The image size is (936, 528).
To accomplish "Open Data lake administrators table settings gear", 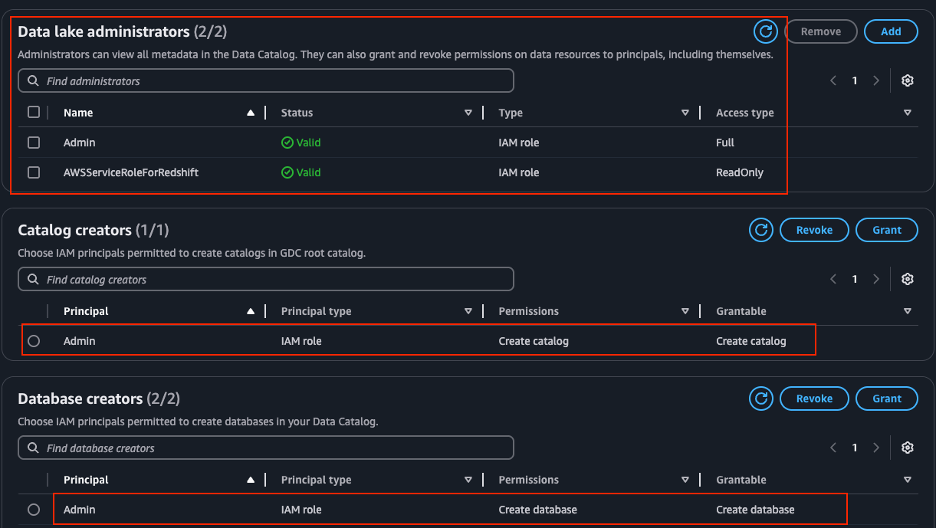I will click(x=907, y=81).
